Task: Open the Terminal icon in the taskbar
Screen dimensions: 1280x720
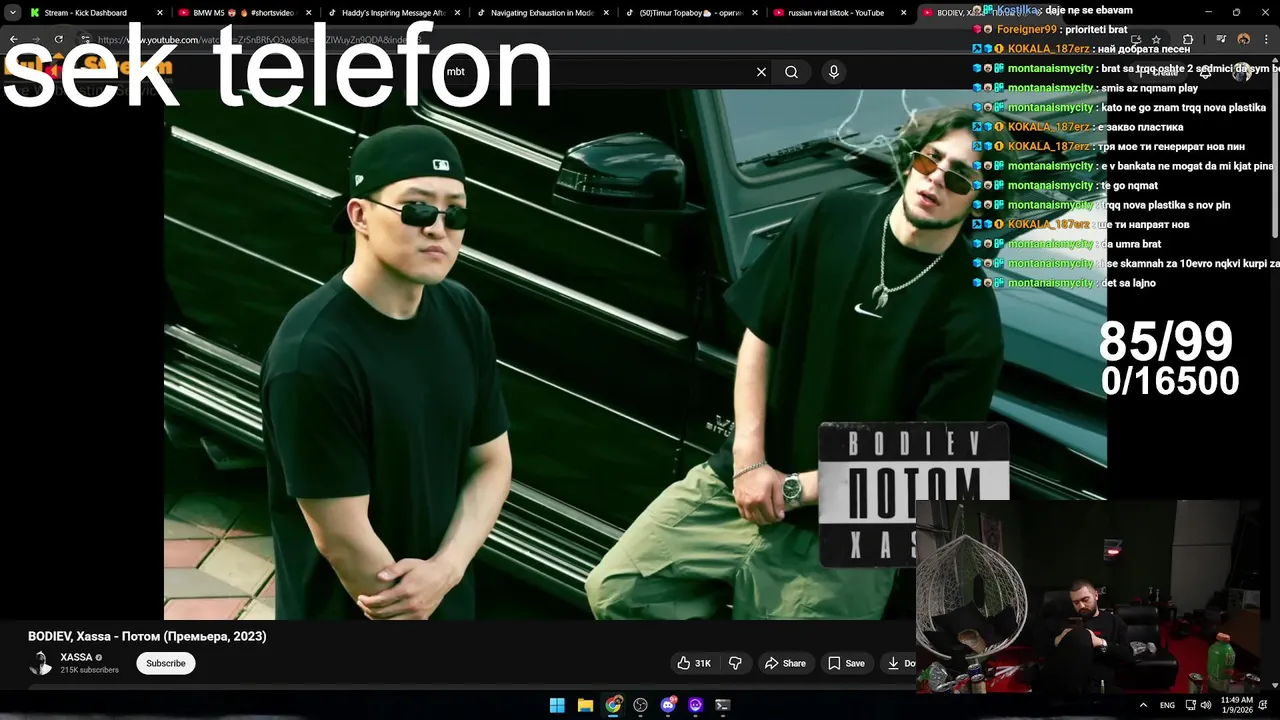Action: (x=722, y=705)
